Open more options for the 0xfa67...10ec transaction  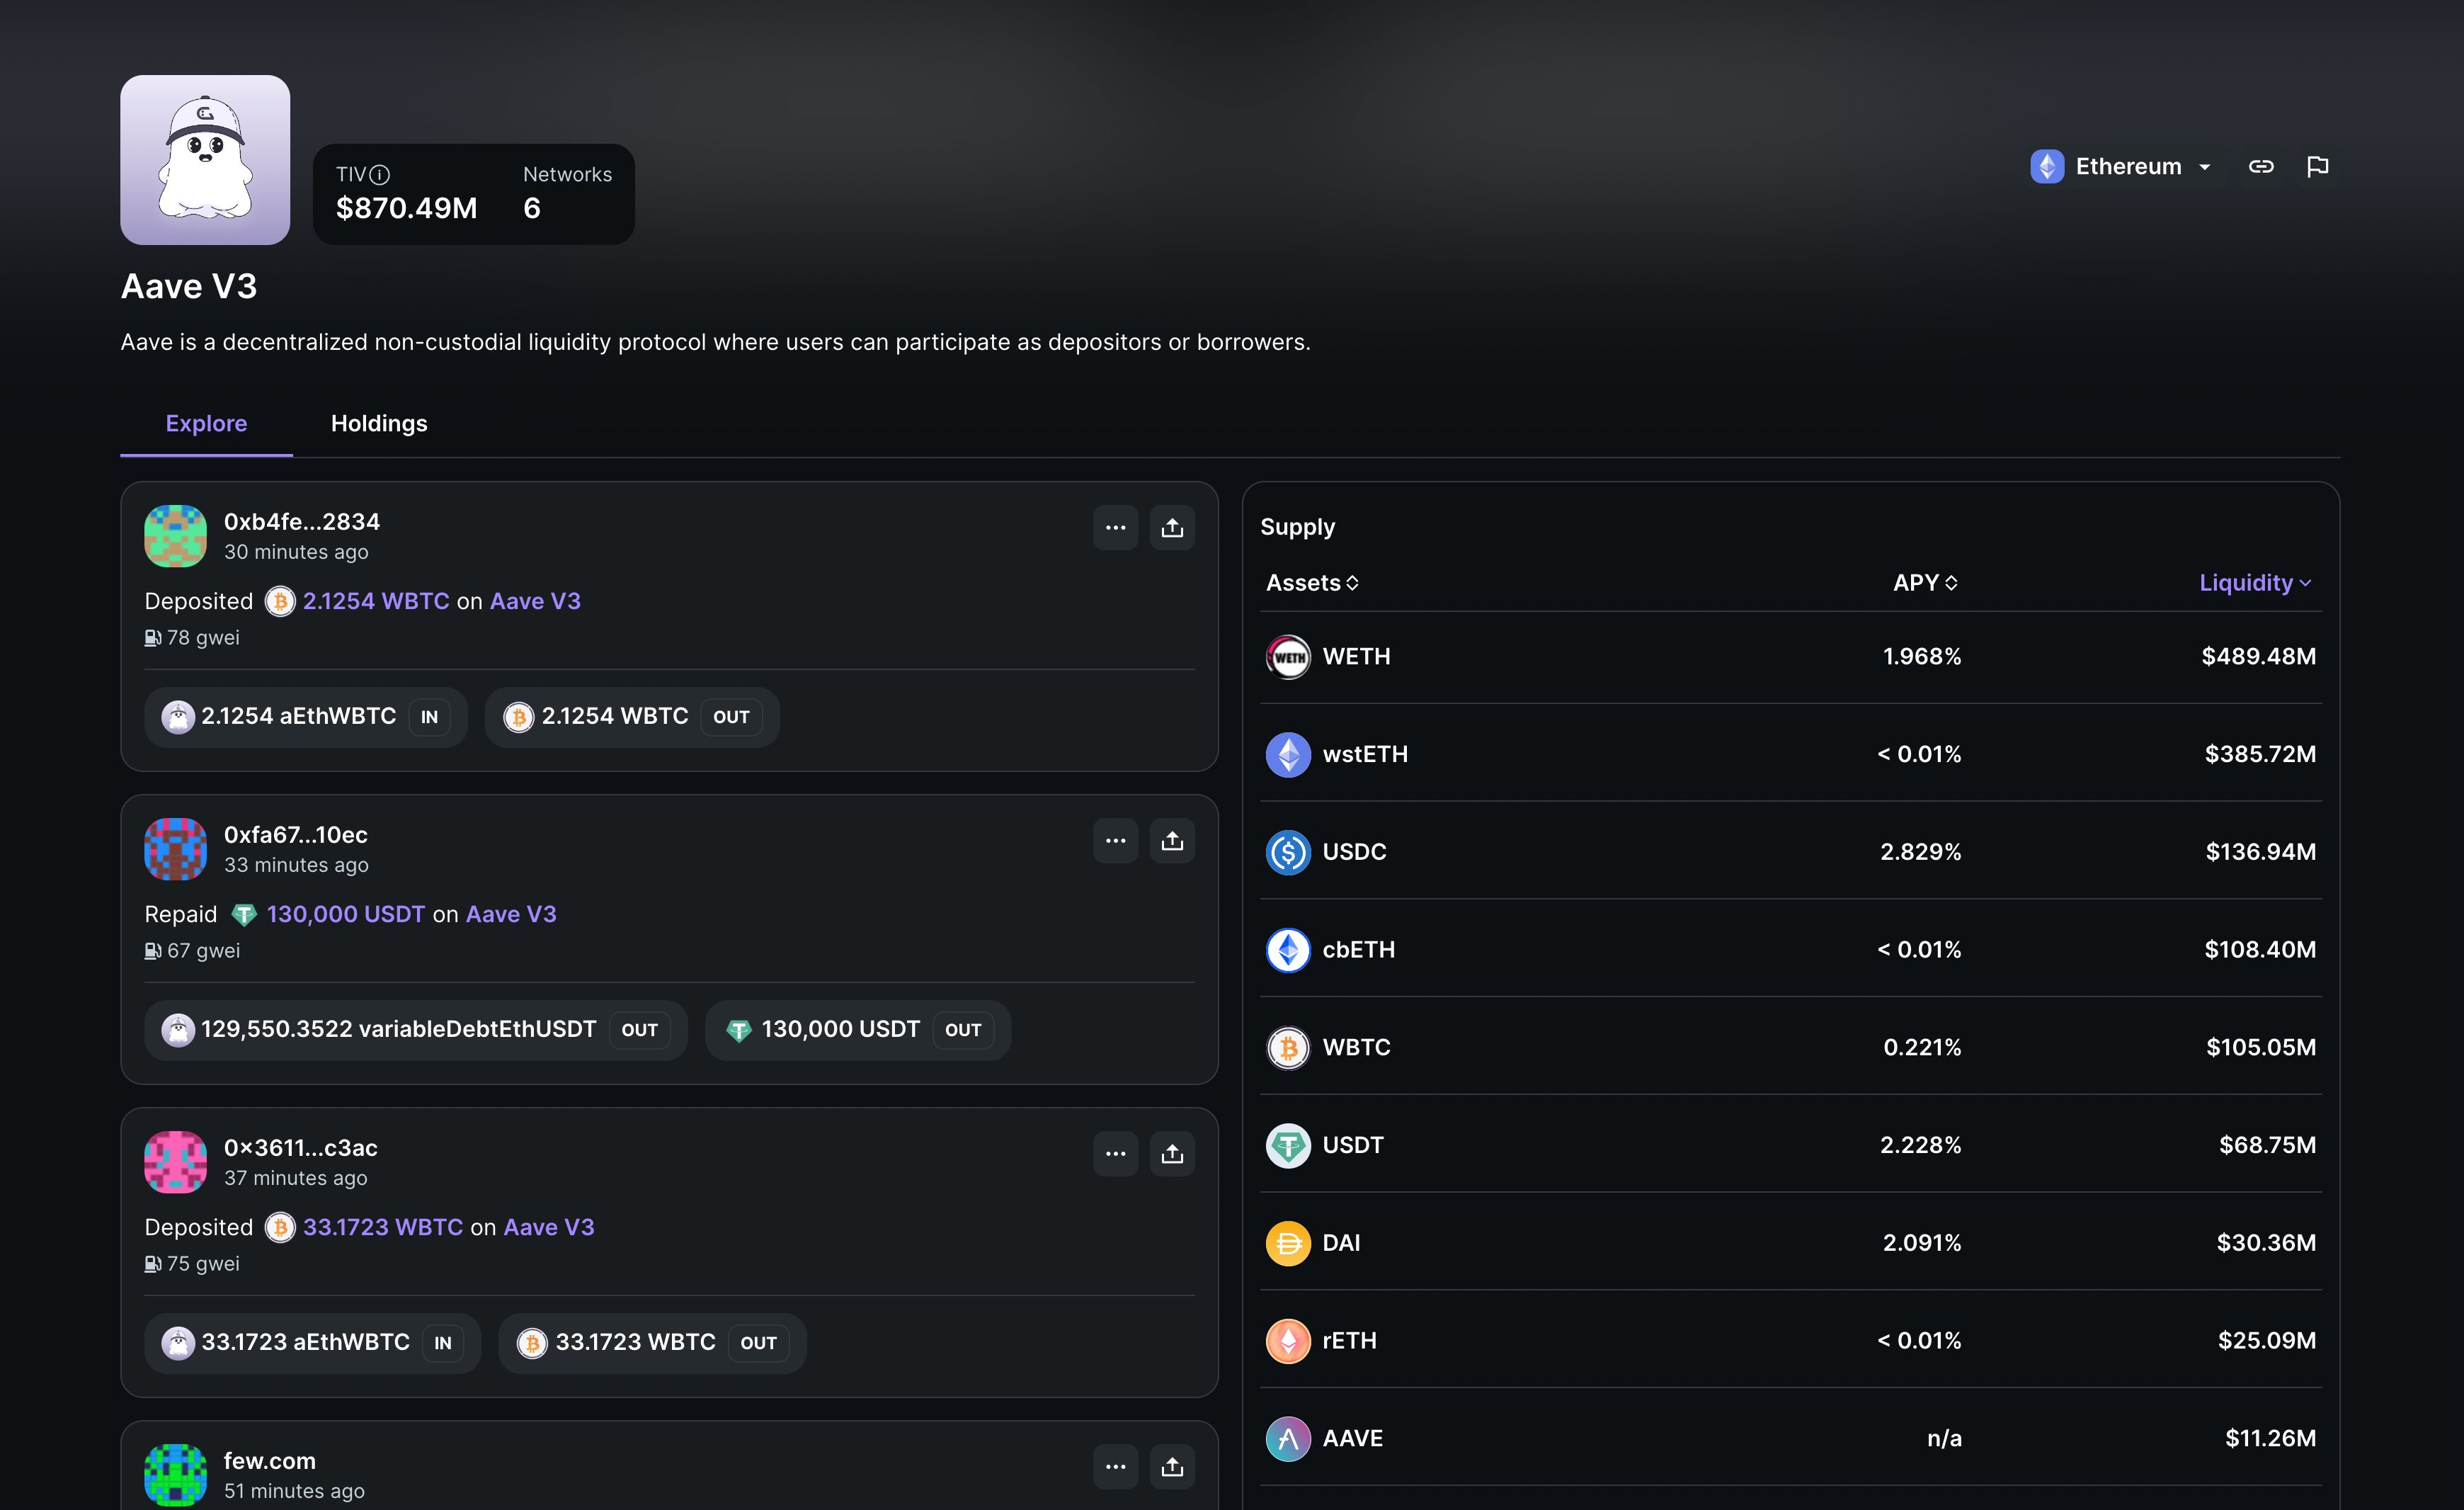coord(1116,840)
